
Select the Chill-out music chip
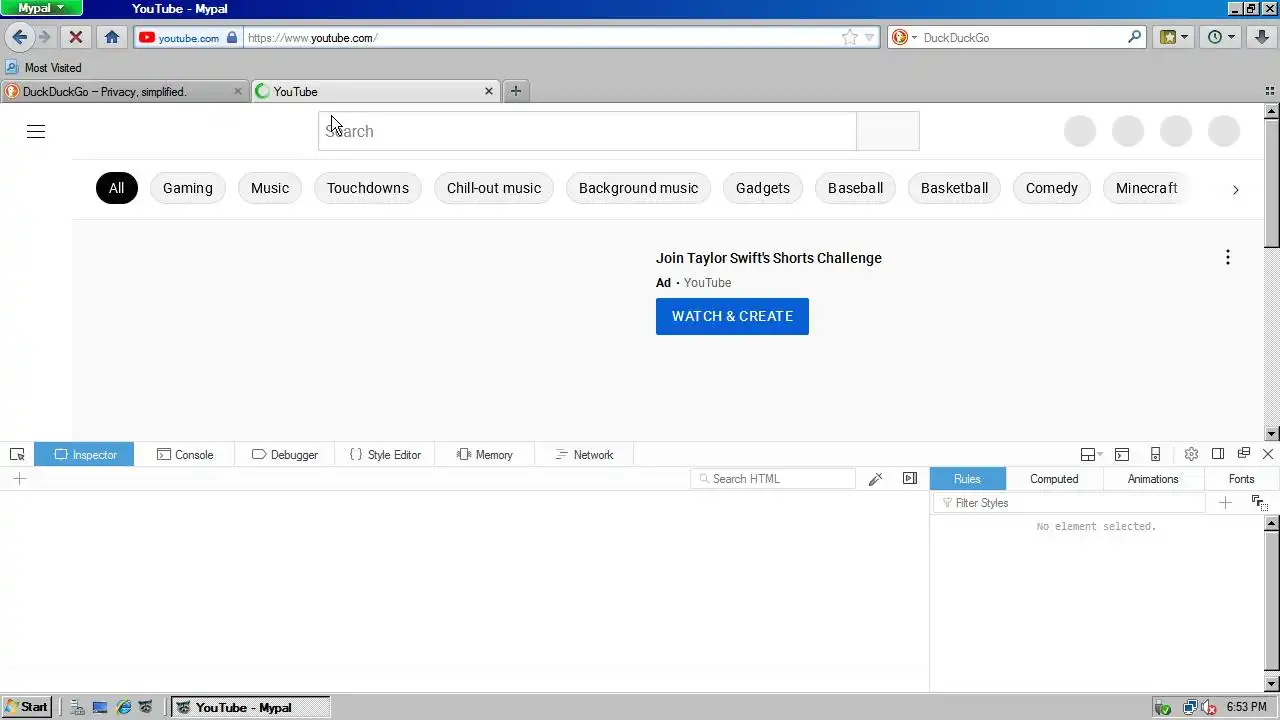click(x=494, y=188)
